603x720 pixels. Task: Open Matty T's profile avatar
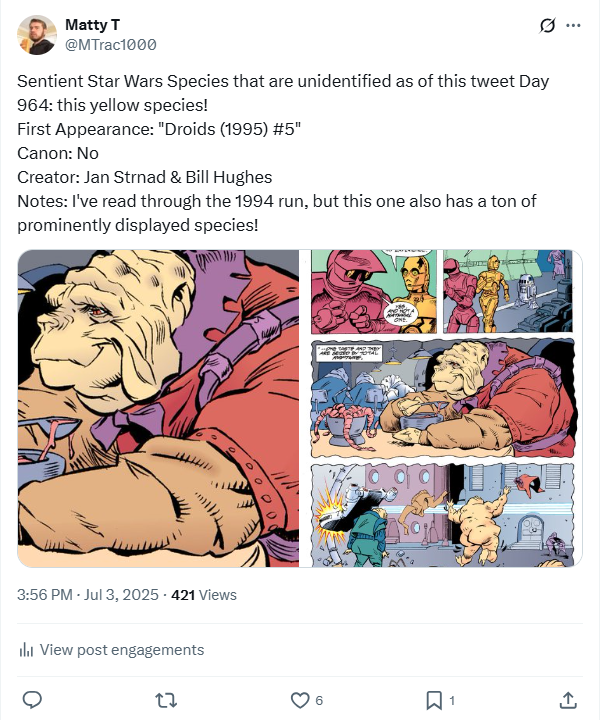[37, 35]
